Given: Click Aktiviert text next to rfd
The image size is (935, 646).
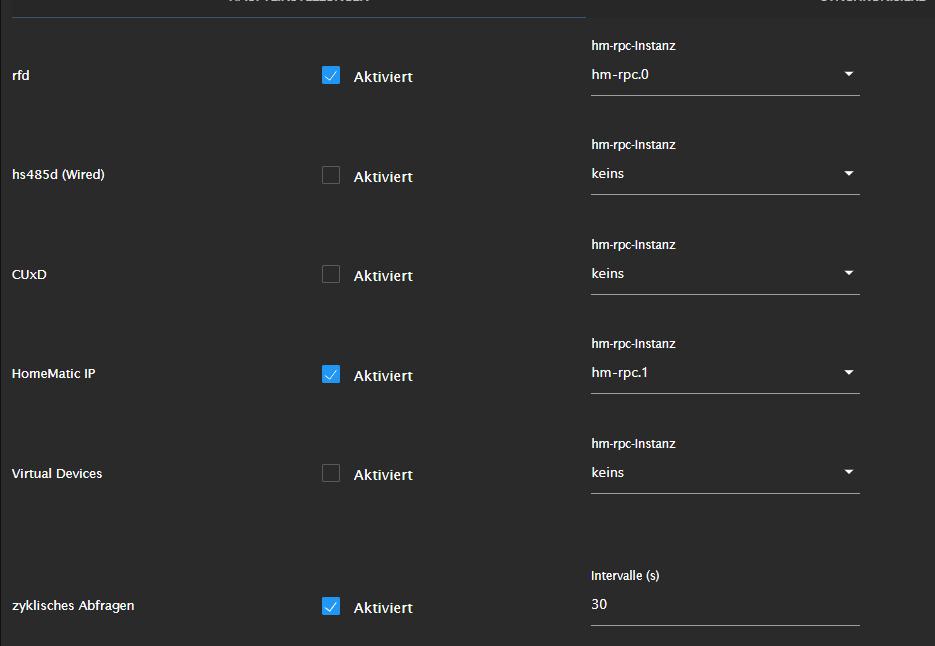Looking at the screenshot, I should [x=383, y=77].
